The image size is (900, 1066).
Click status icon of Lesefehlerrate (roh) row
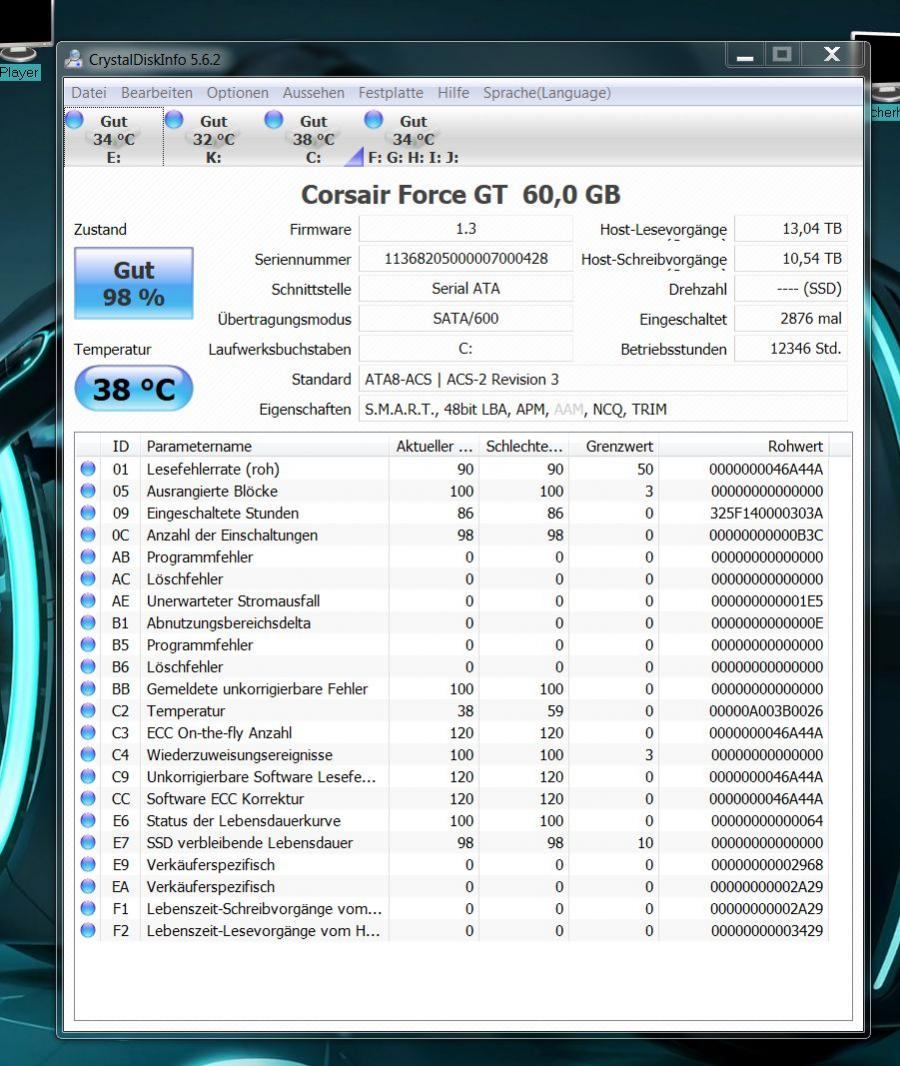(x=88, y=468)
